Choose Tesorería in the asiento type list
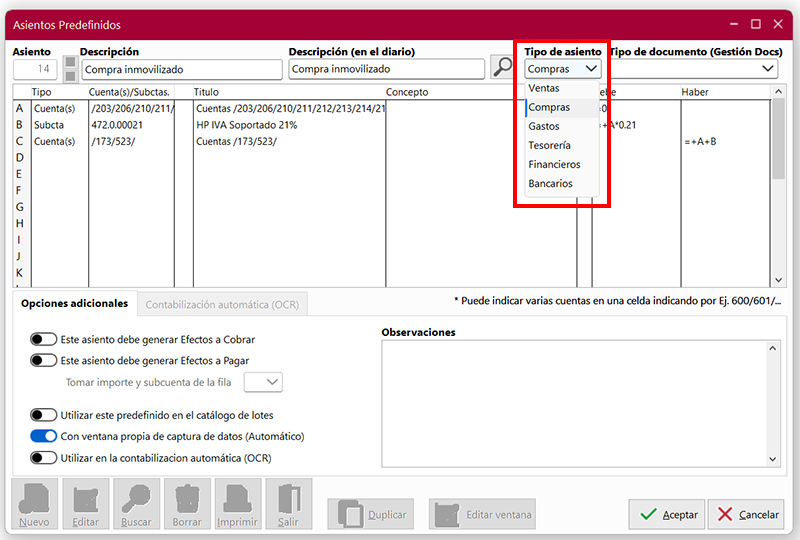Image resolution: width=800 pixels, height=540 pixels. tap(550, 145)
